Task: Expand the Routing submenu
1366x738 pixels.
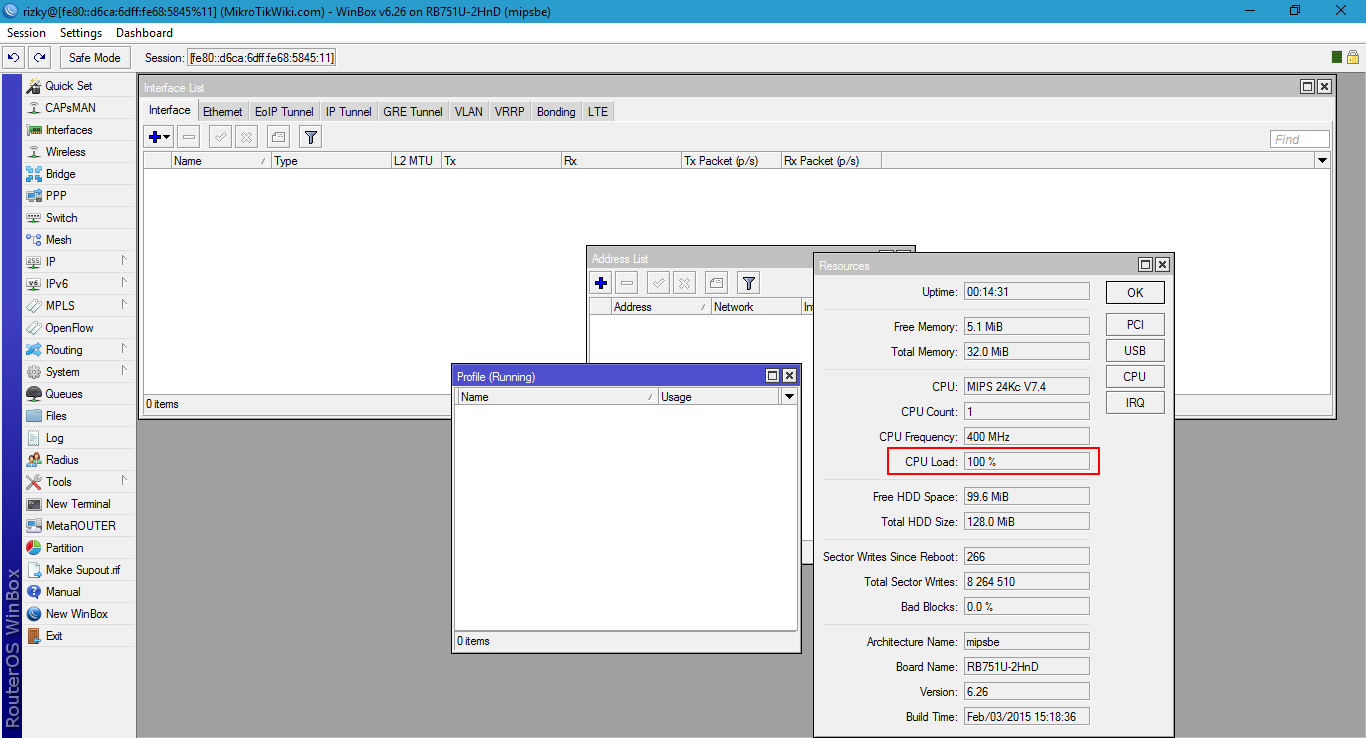Action: tap(79, 350)
